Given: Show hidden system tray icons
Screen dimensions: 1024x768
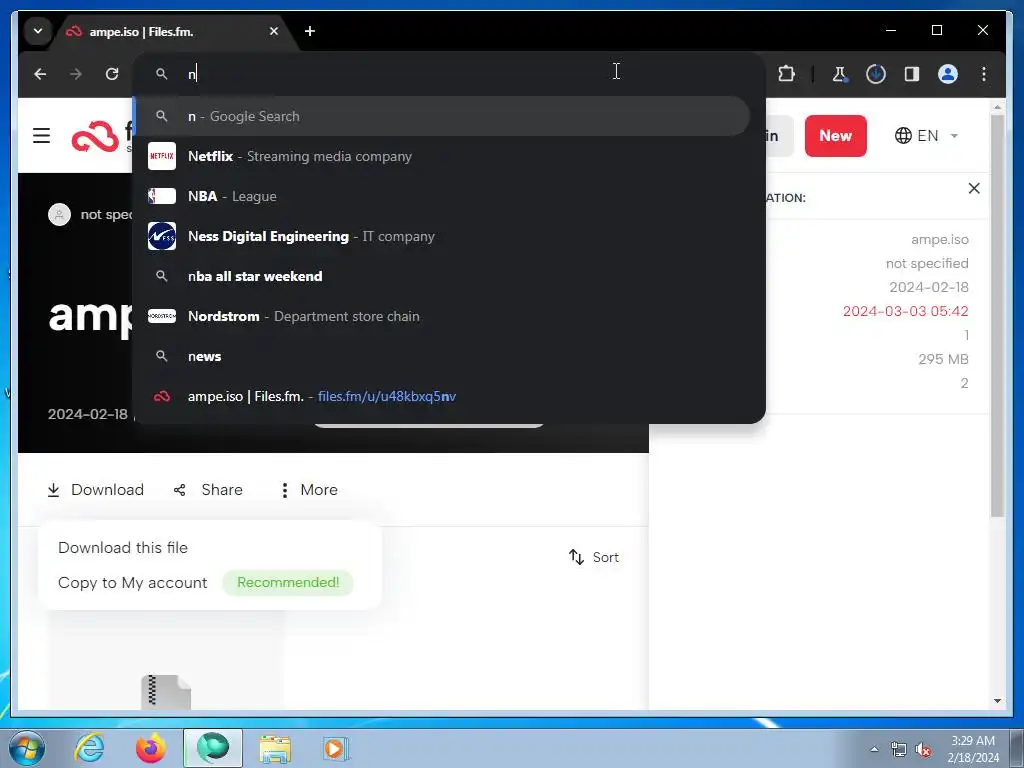Looking at the screenshot, I should tap(874, 749).
